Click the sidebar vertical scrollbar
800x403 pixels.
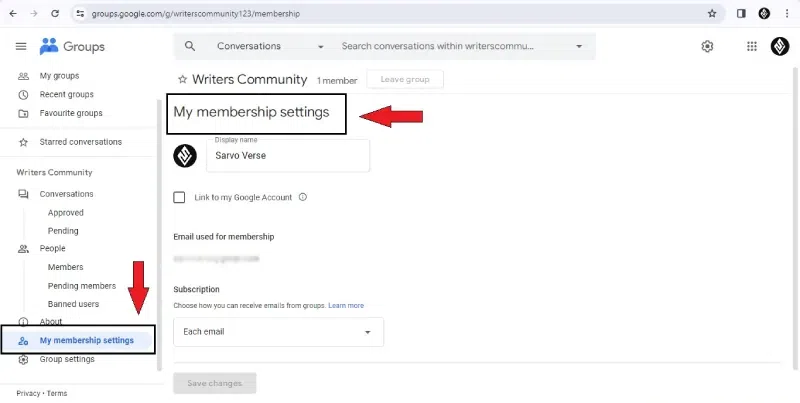click(159, 235)
